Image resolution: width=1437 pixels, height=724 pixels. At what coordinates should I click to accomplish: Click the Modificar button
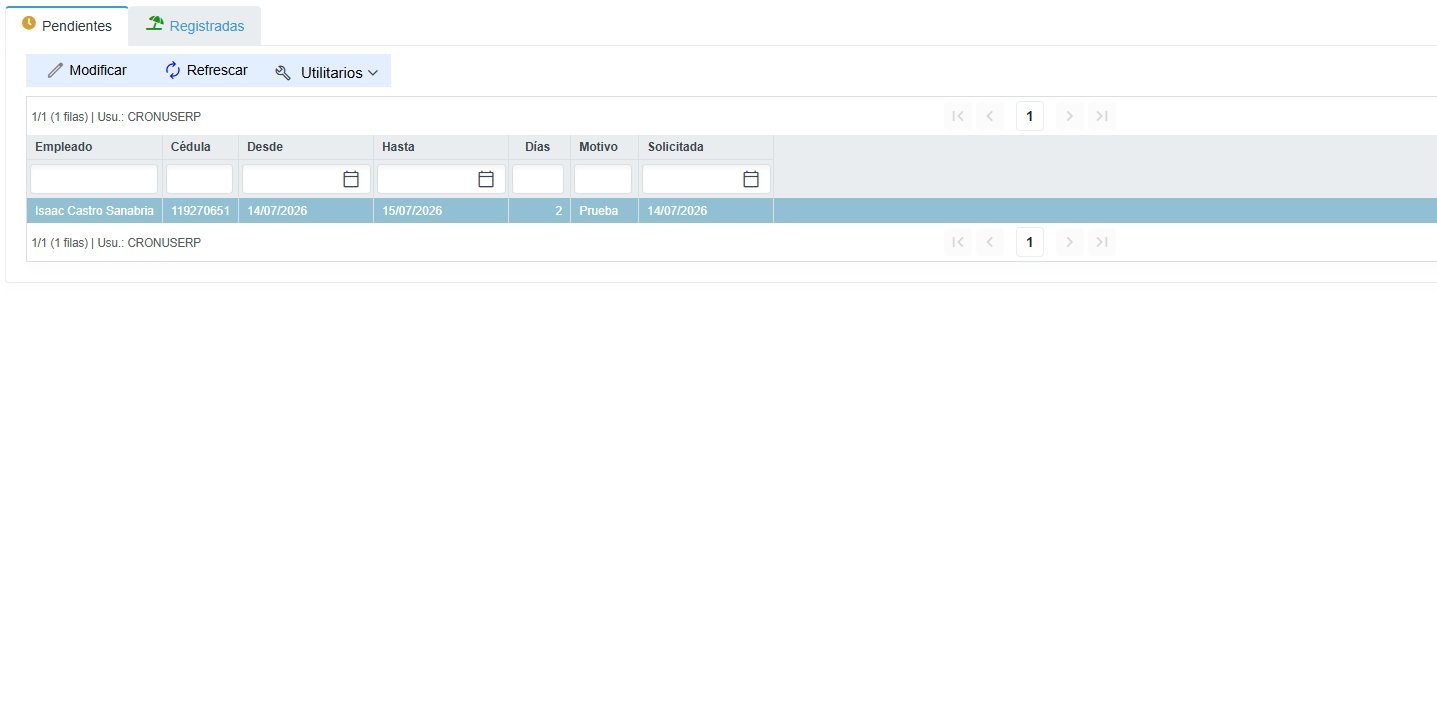pyautogui.click(x=87, y=71)
